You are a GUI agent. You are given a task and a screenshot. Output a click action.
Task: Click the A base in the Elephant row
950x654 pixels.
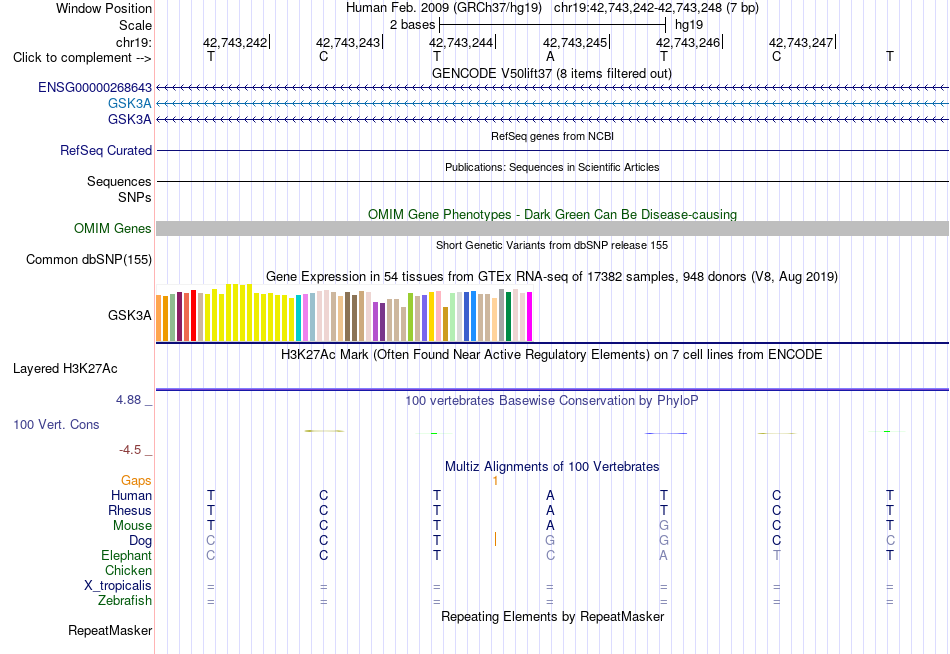663,556
